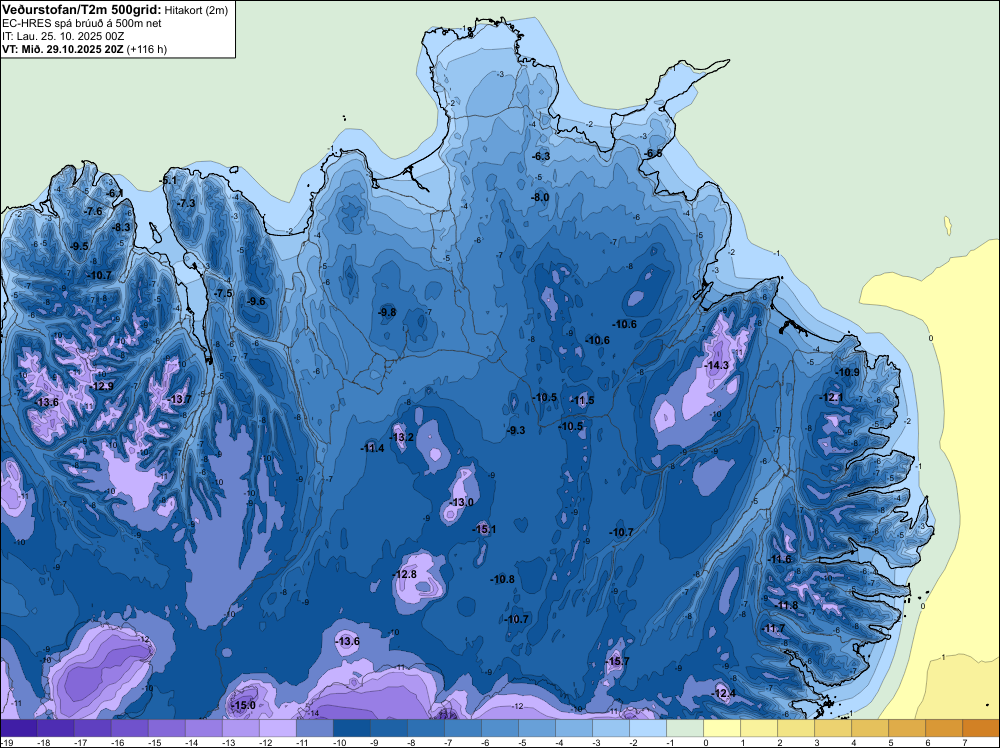Click the title 'Veðurstofan/T2m 500grid:'
The height and width of the screenshot is (748, 1000).
pos(82,10)
